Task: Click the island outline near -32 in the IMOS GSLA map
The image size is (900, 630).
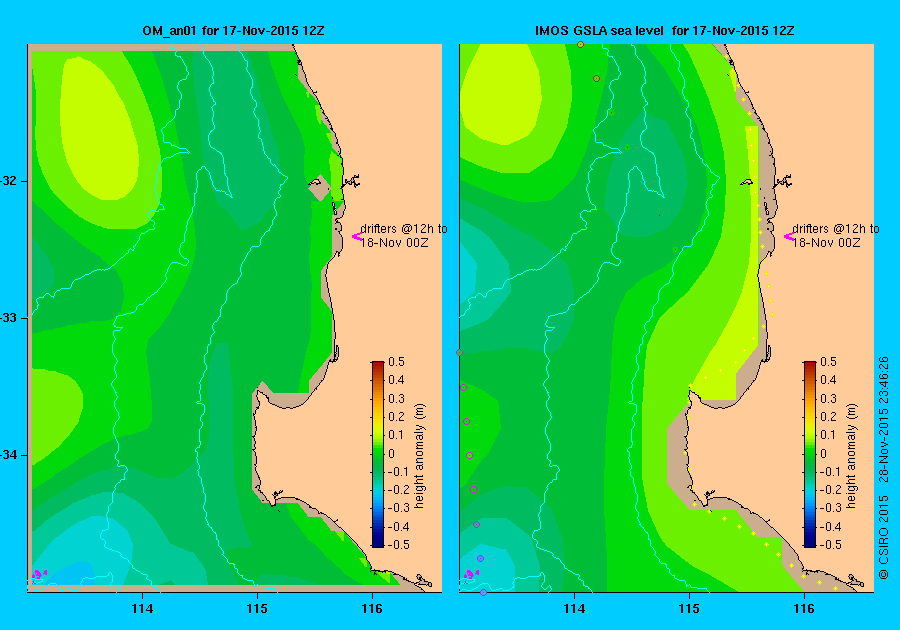Action: [746, 182]
